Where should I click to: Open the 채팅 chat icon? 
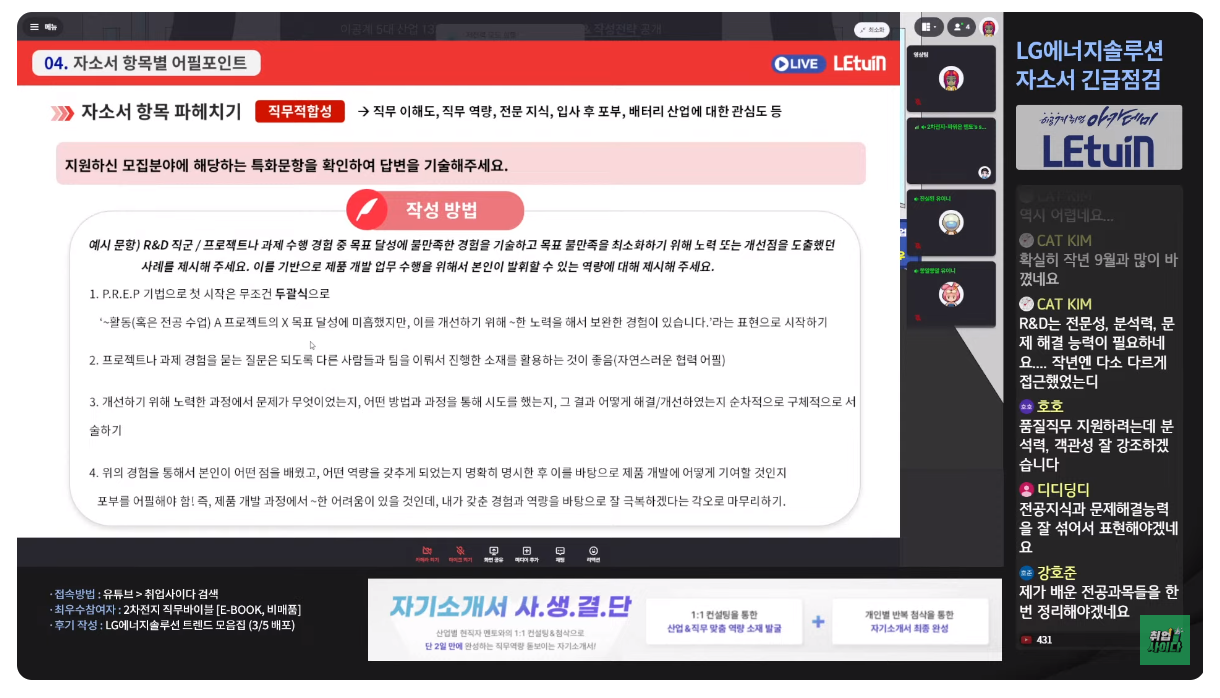(560, 553)
